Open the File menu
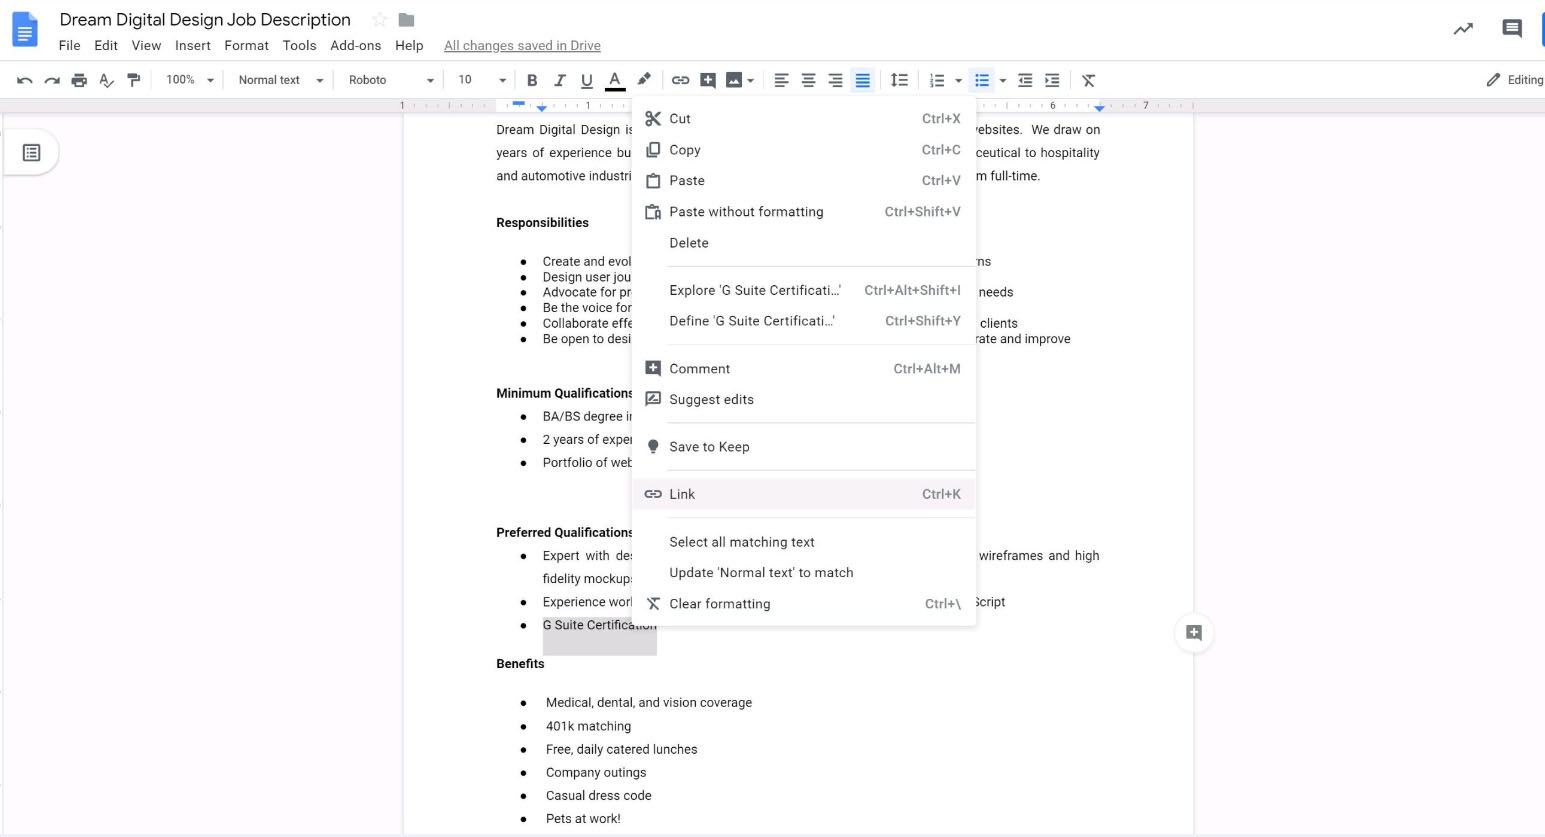Image resolution: width=1545 pixels, height=837 pixels. (69, 45)
